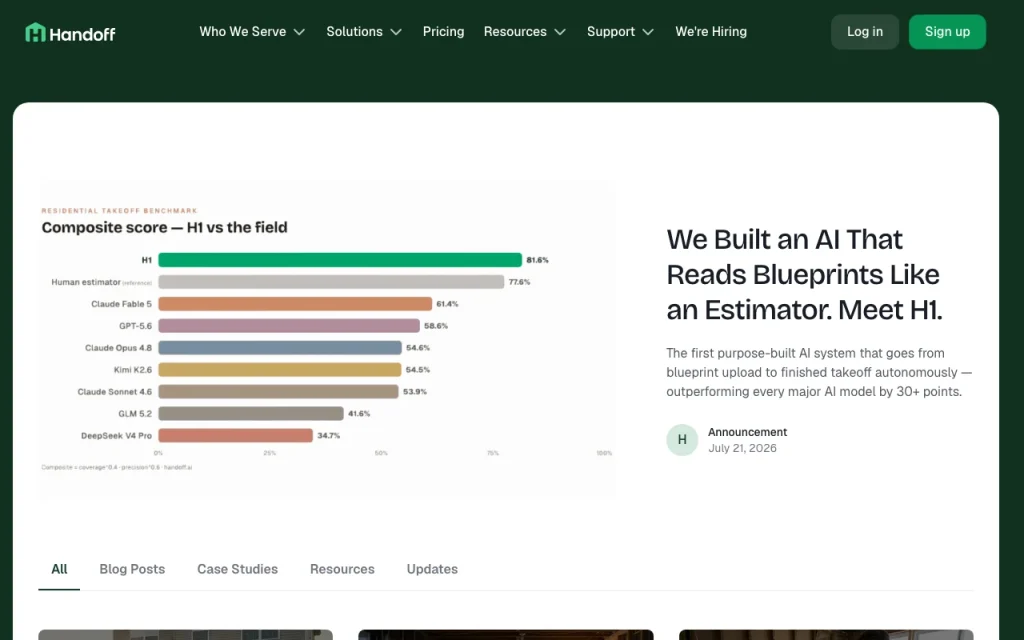Expand the Solutions dropdown chevron

pyautogui.click(x=396, y=32)
